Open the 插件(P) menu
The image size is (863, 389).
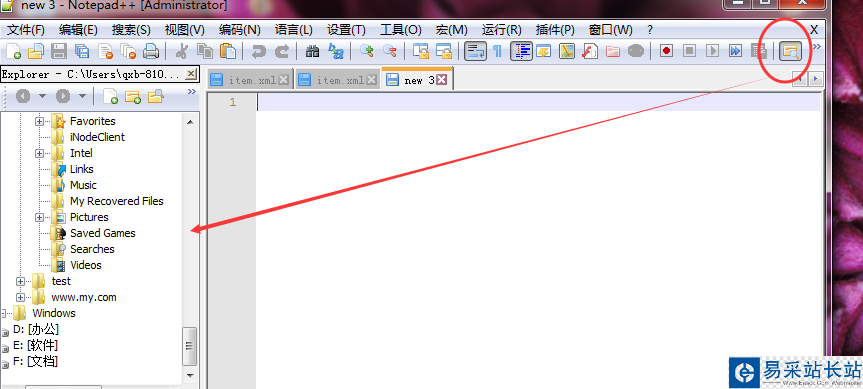point(555,30)
